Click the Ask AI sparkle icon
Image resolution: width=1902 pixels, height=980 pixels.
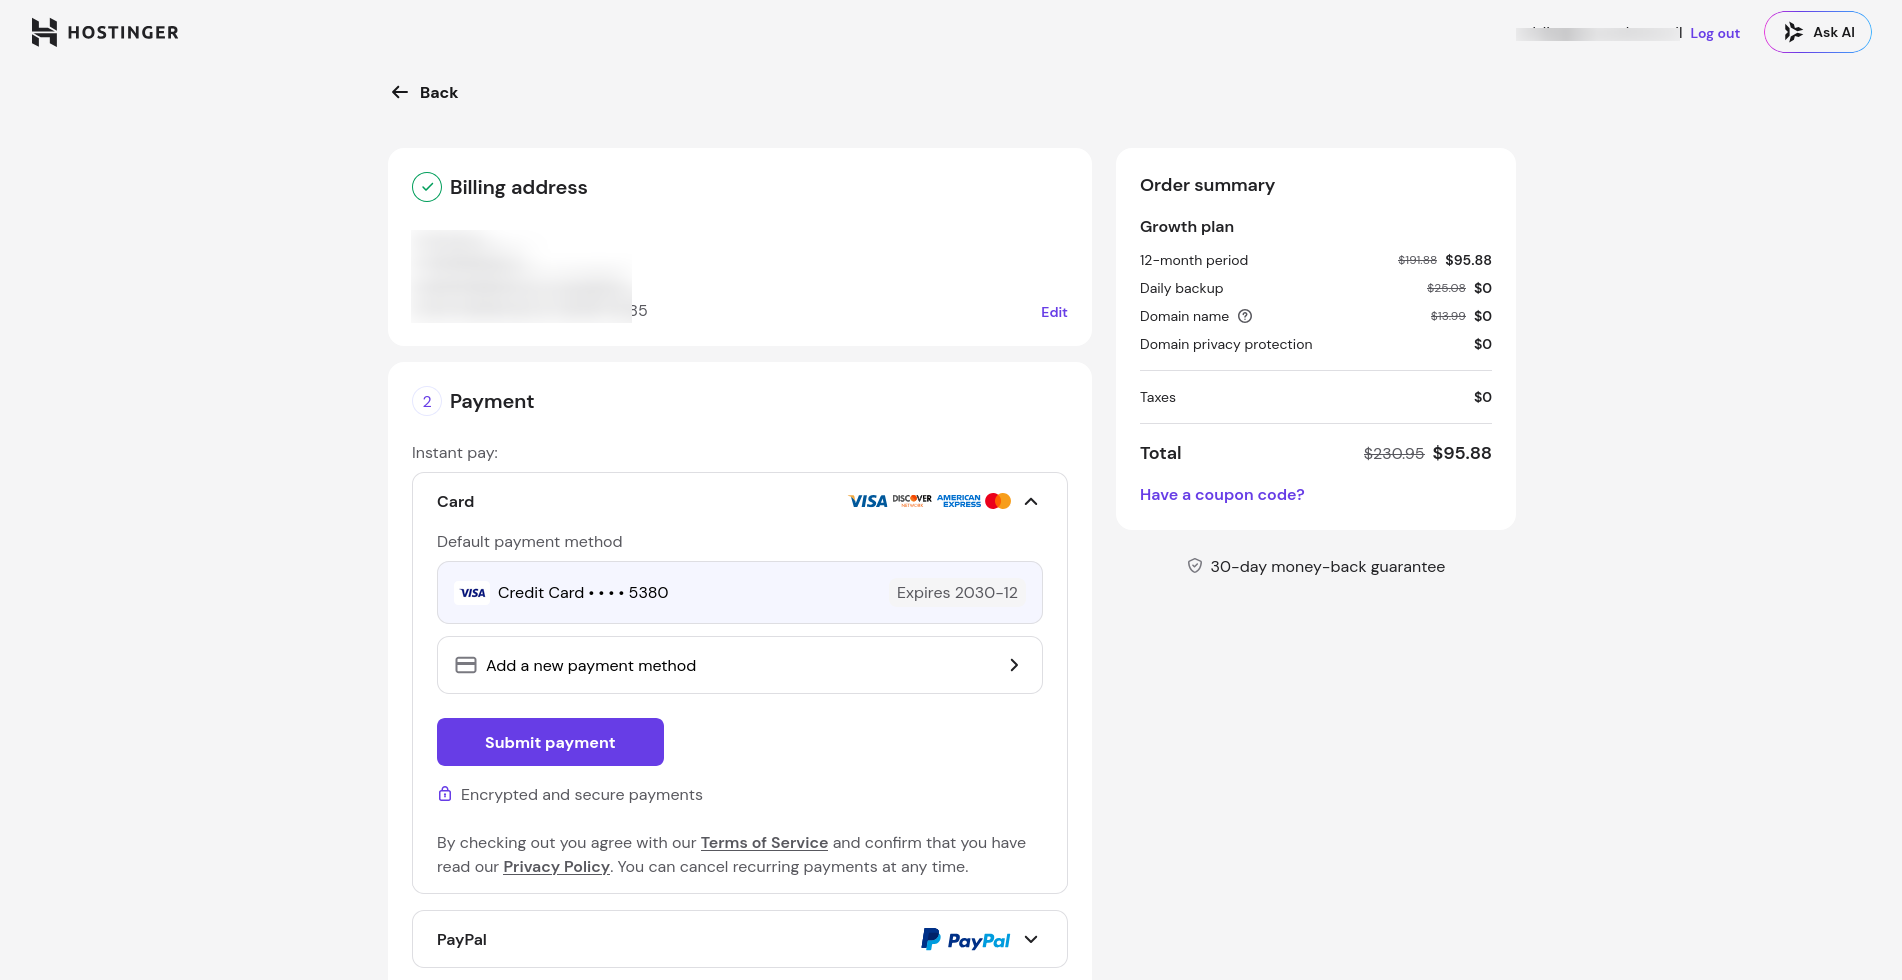(x=1794, y=32)
